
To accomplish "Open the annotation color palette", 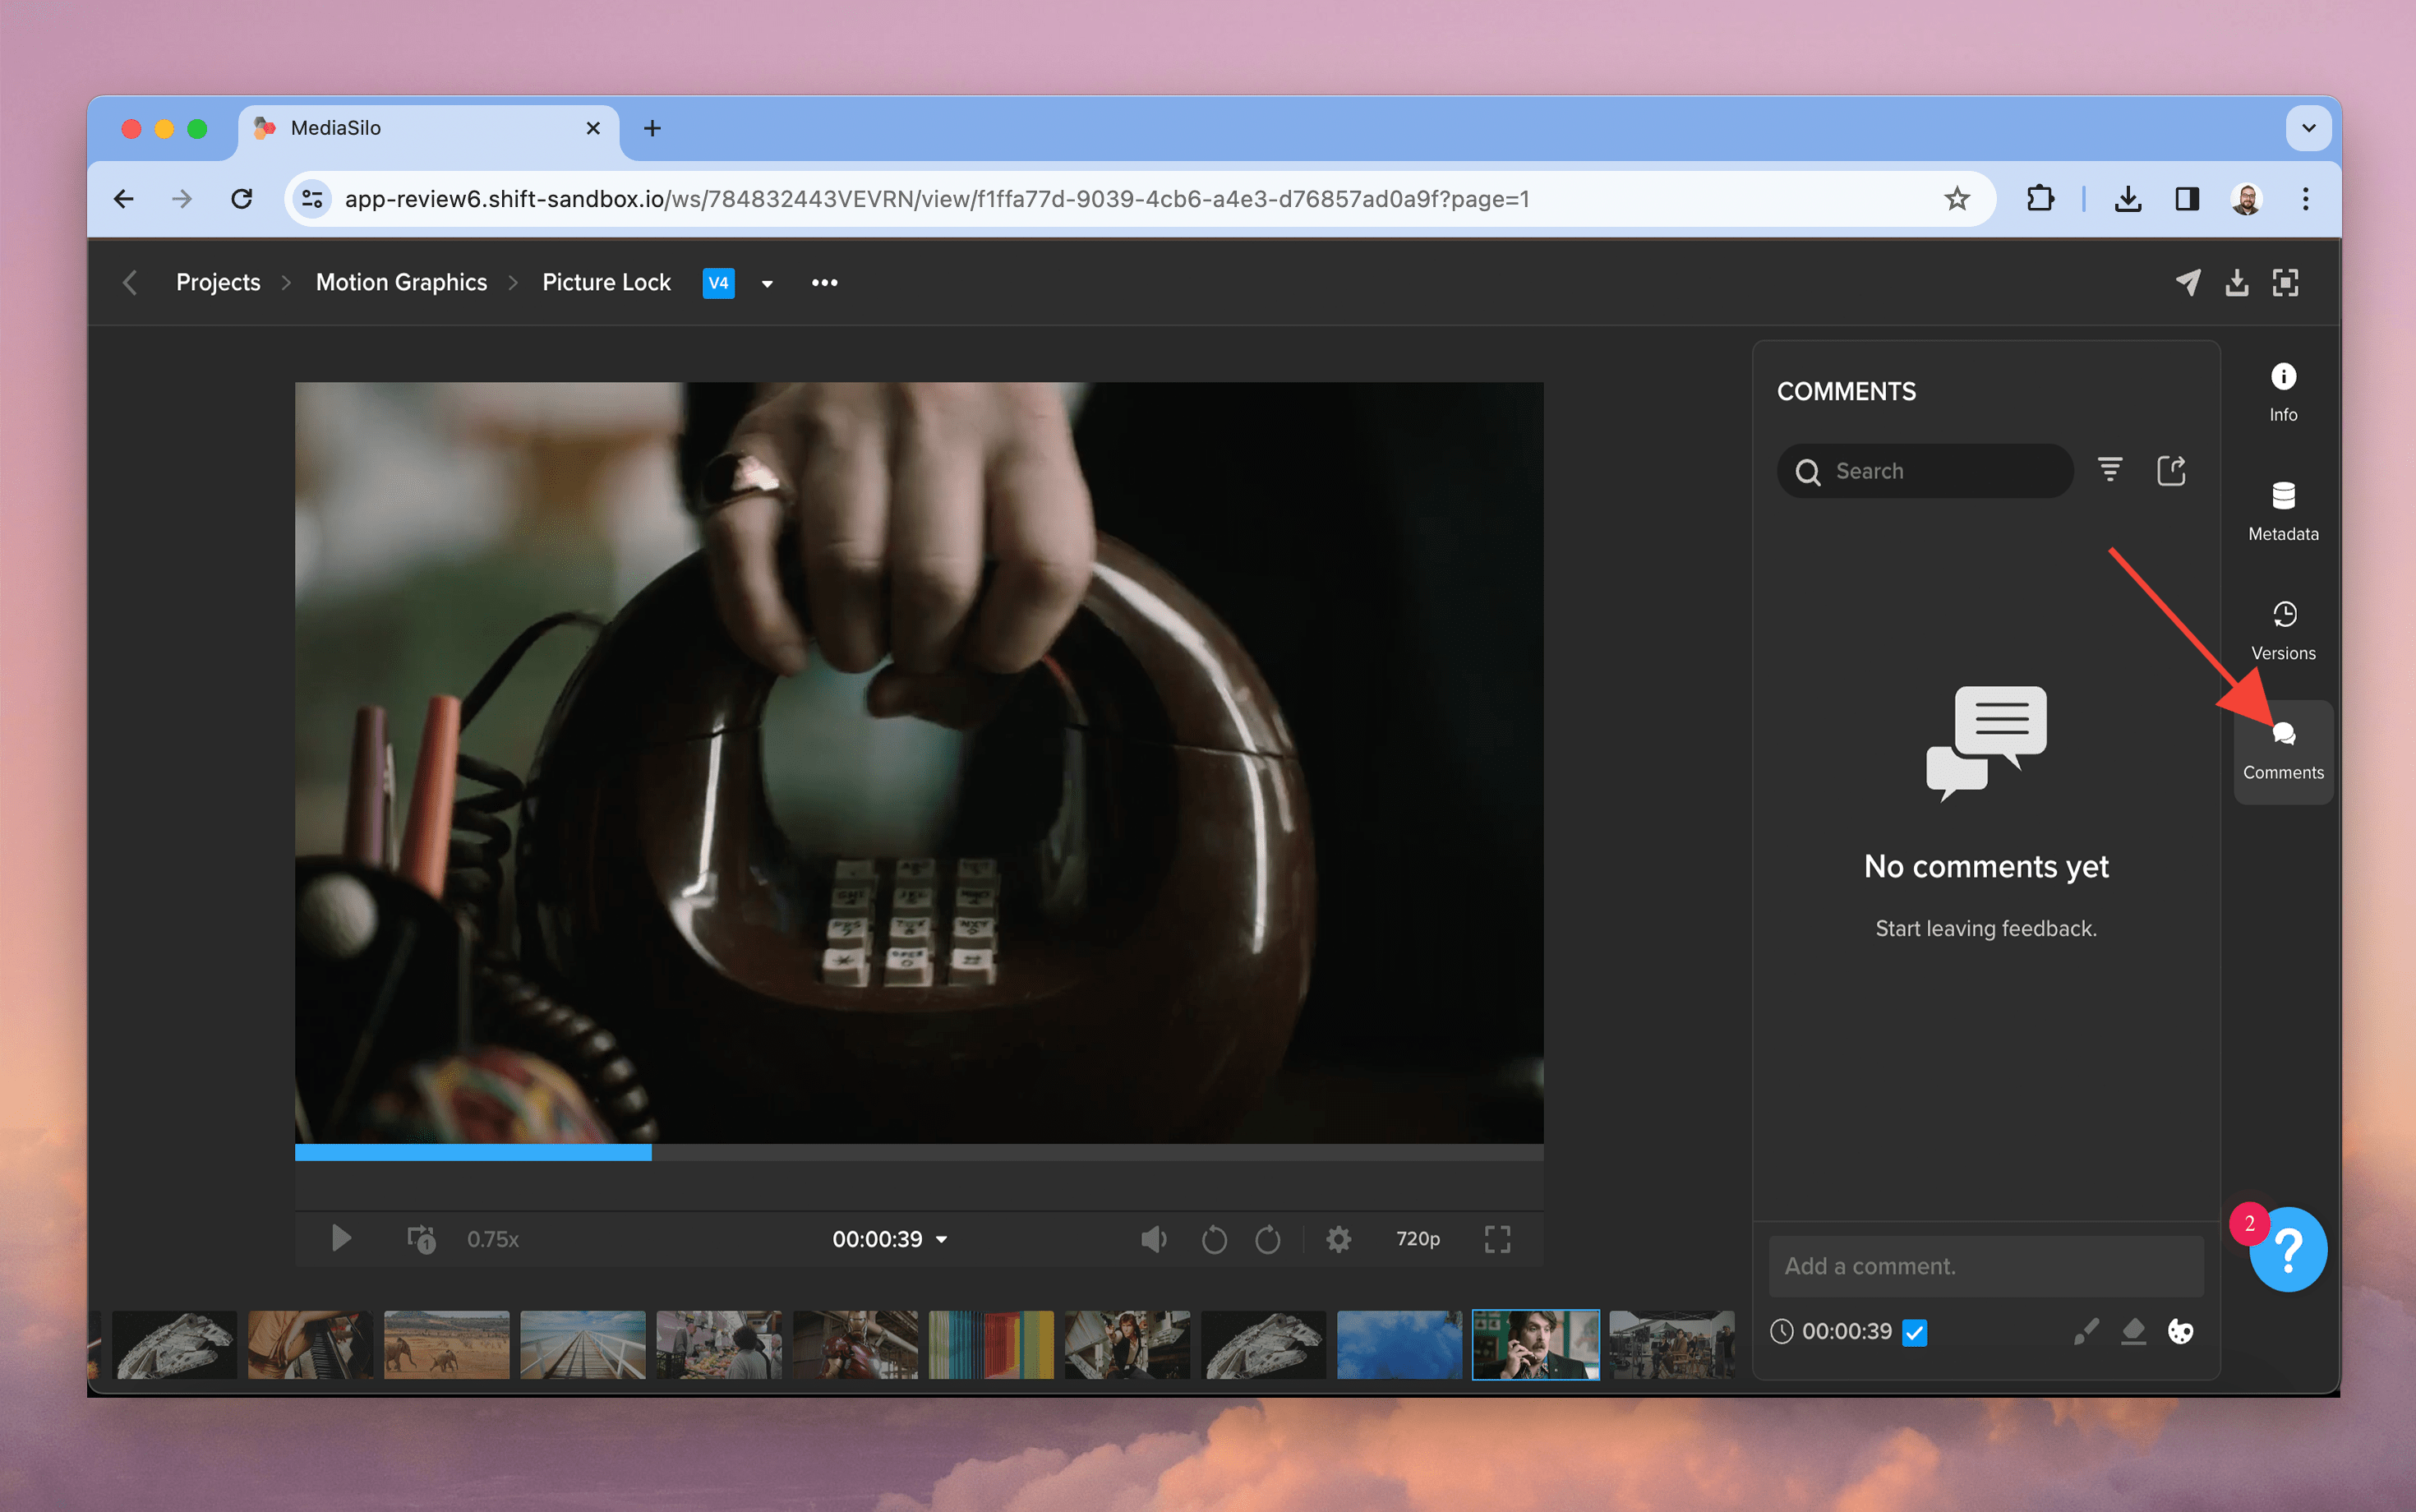I will point(2180,1331).
